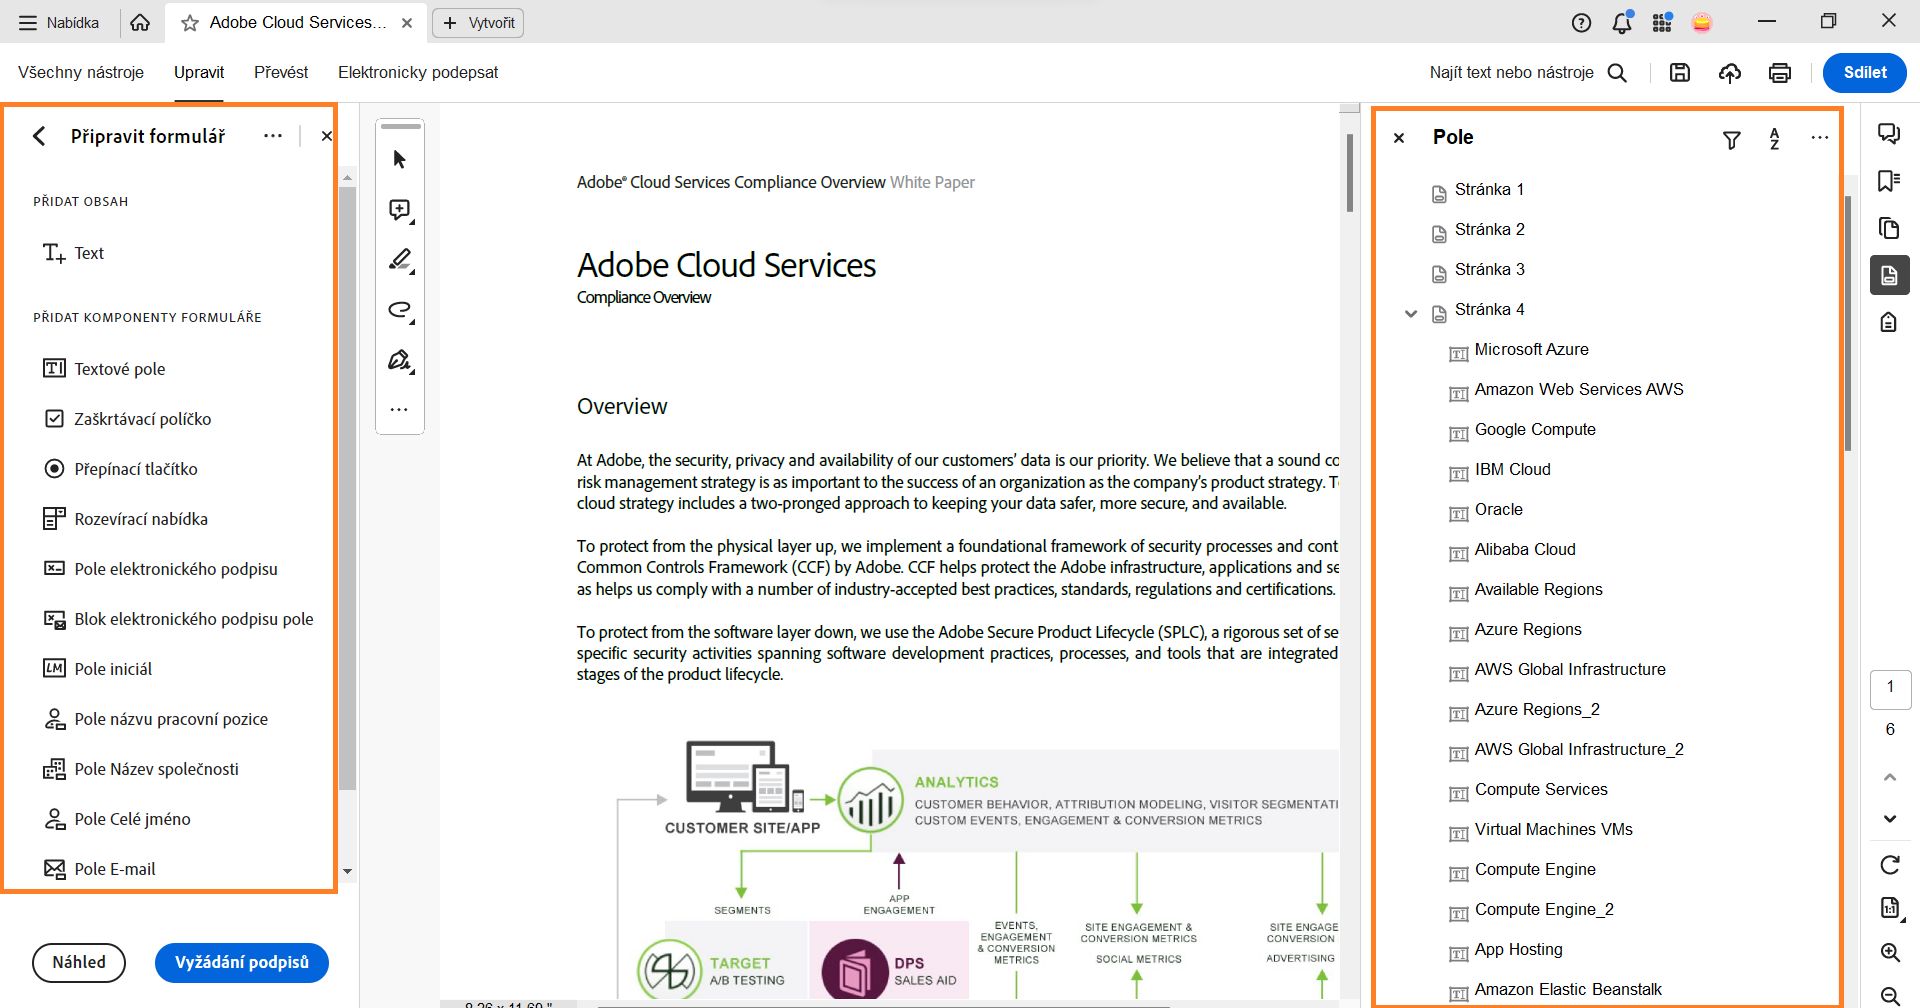Image resolution: width=1920 pixels, height=1008 pixels.
Task: Open the fill and sign pen tool
Action: coord(400,360)
